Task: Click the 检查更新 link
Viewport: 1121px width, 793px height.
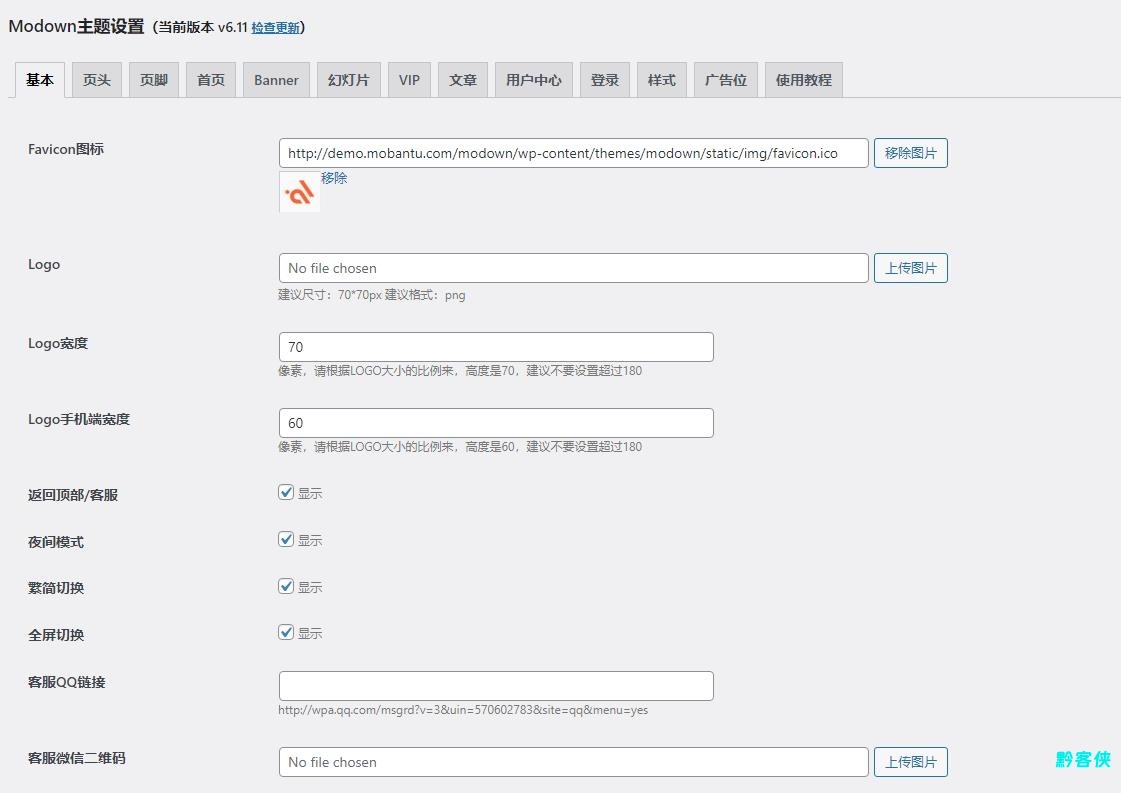Action: 275,28
